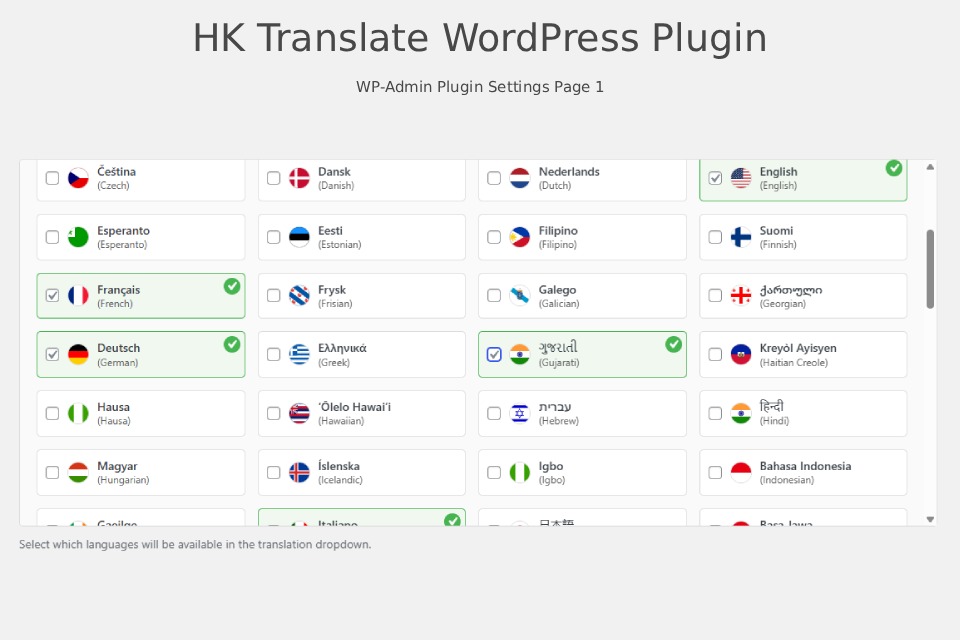Click the Hungarian flag icon
The width and height of the screenshot is (960, 640).
click(x=78, y=472)
